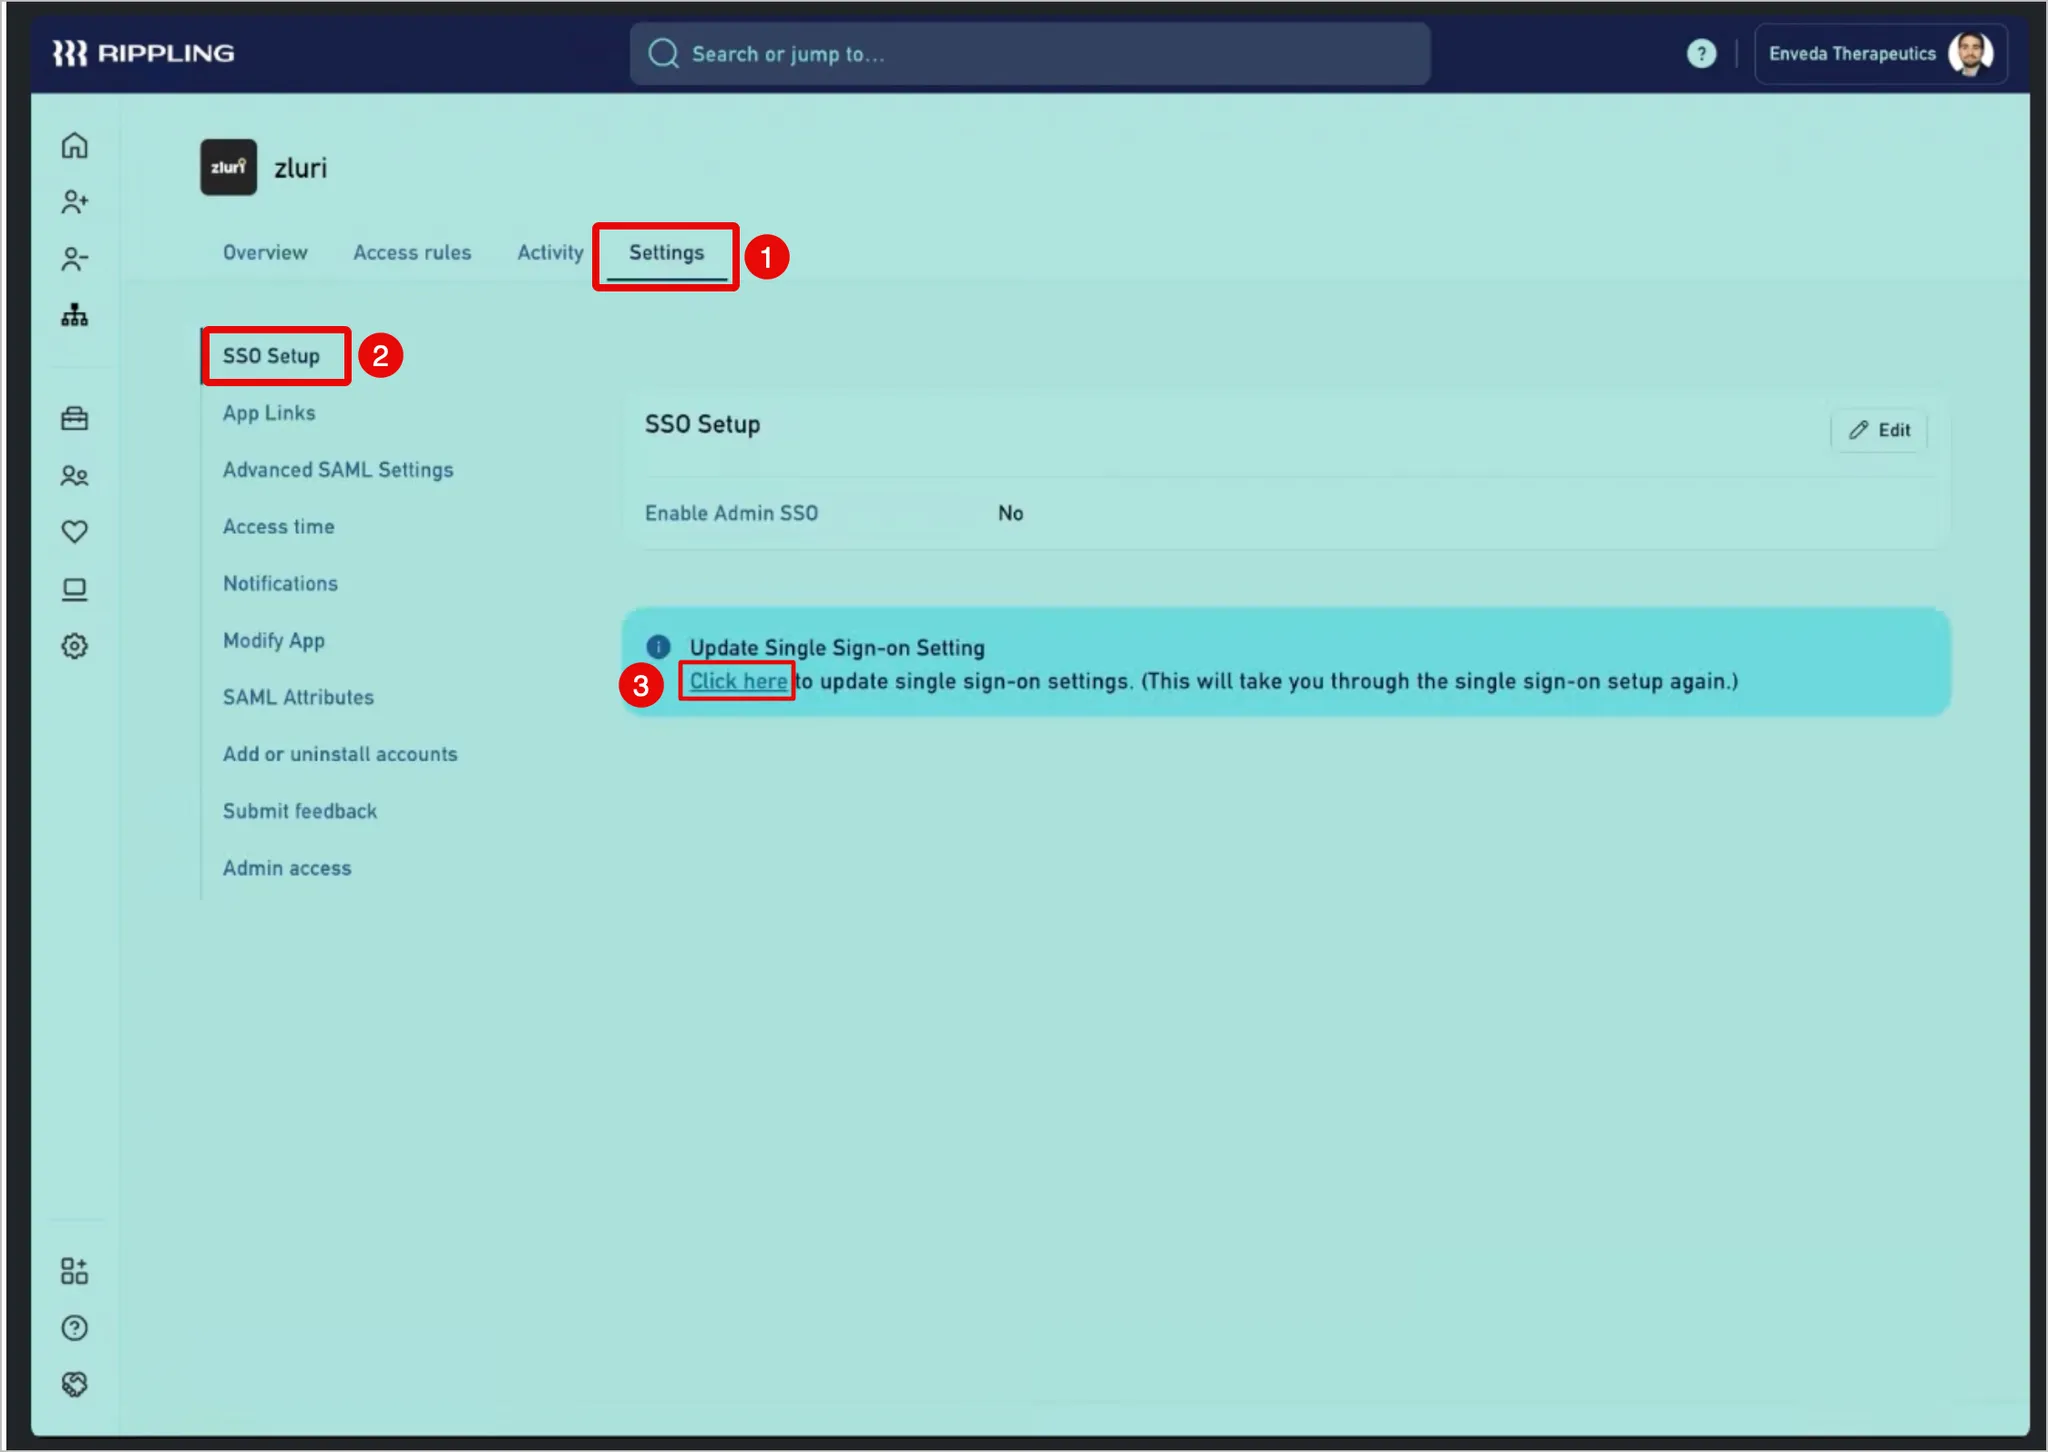Open the laptop devices sidebar icon
This screenshot has height=1452, width=2048.
(75, 590)
